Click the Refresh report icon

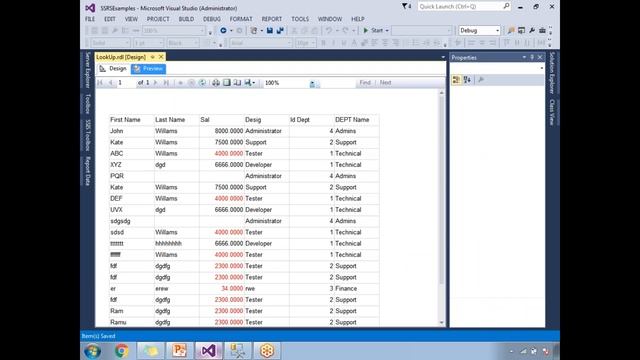202,83
